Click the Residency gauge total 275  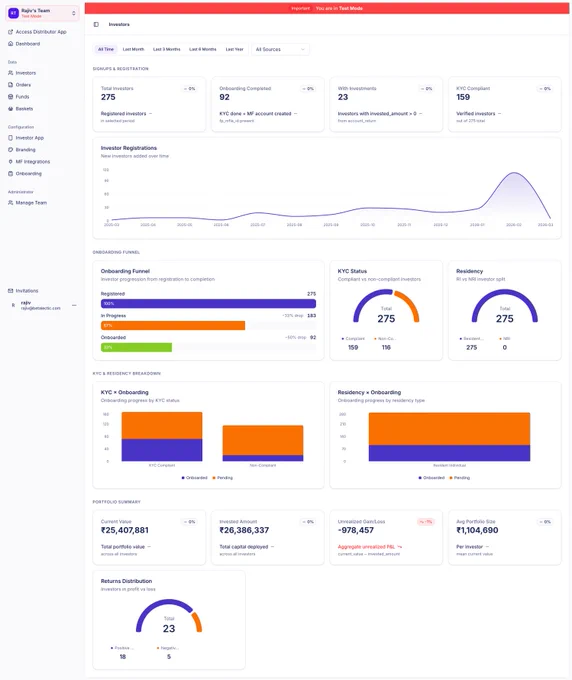tap(505, 319)
